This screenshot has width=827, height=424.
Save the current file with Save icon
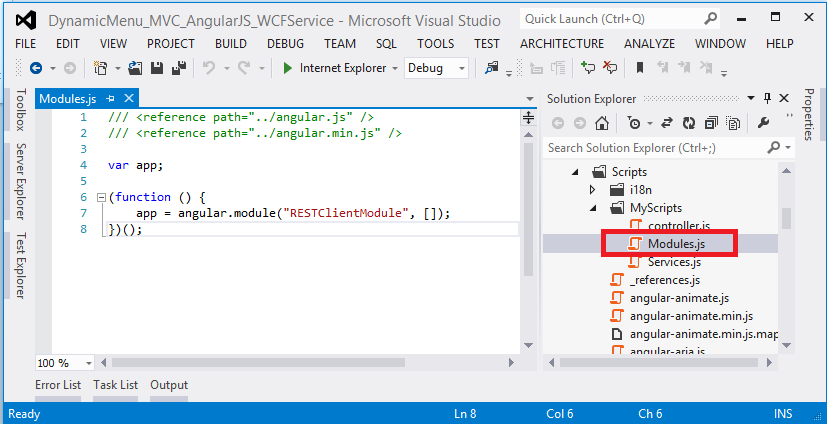[x=157, y=68]
